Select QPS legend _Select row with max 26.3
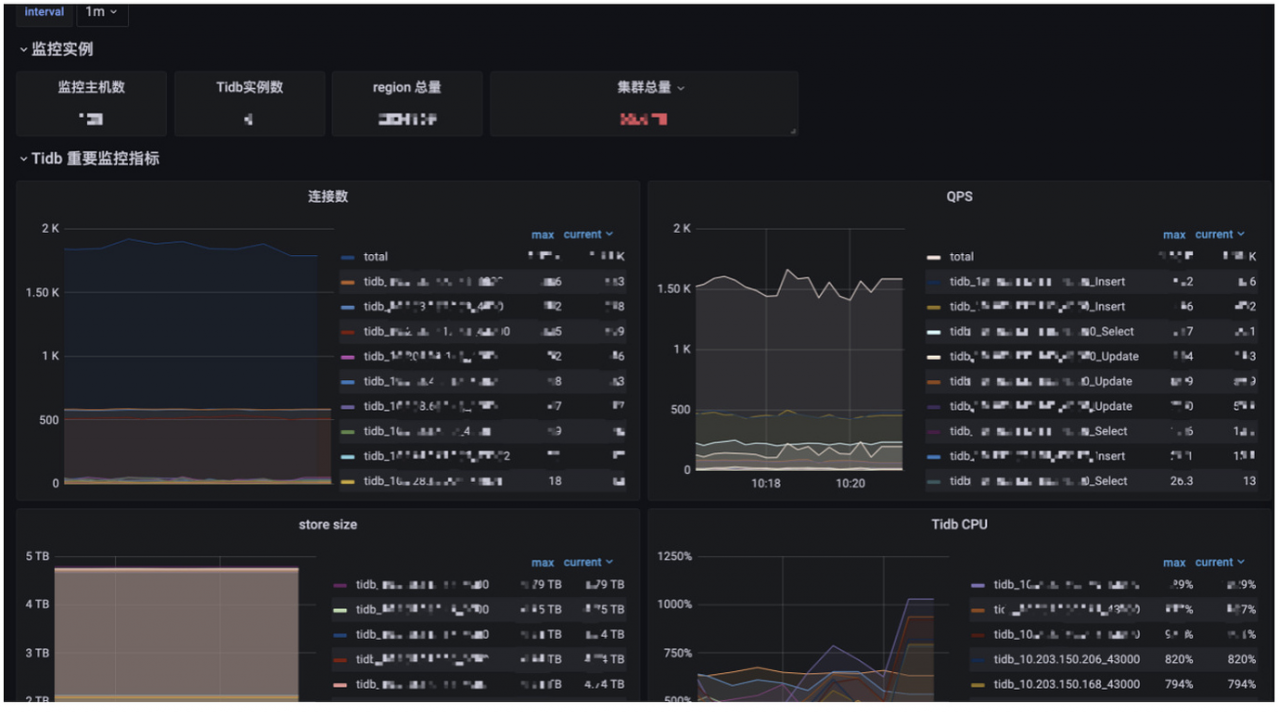Viewport: 1280px width, 712px height. pos(1092,481)
